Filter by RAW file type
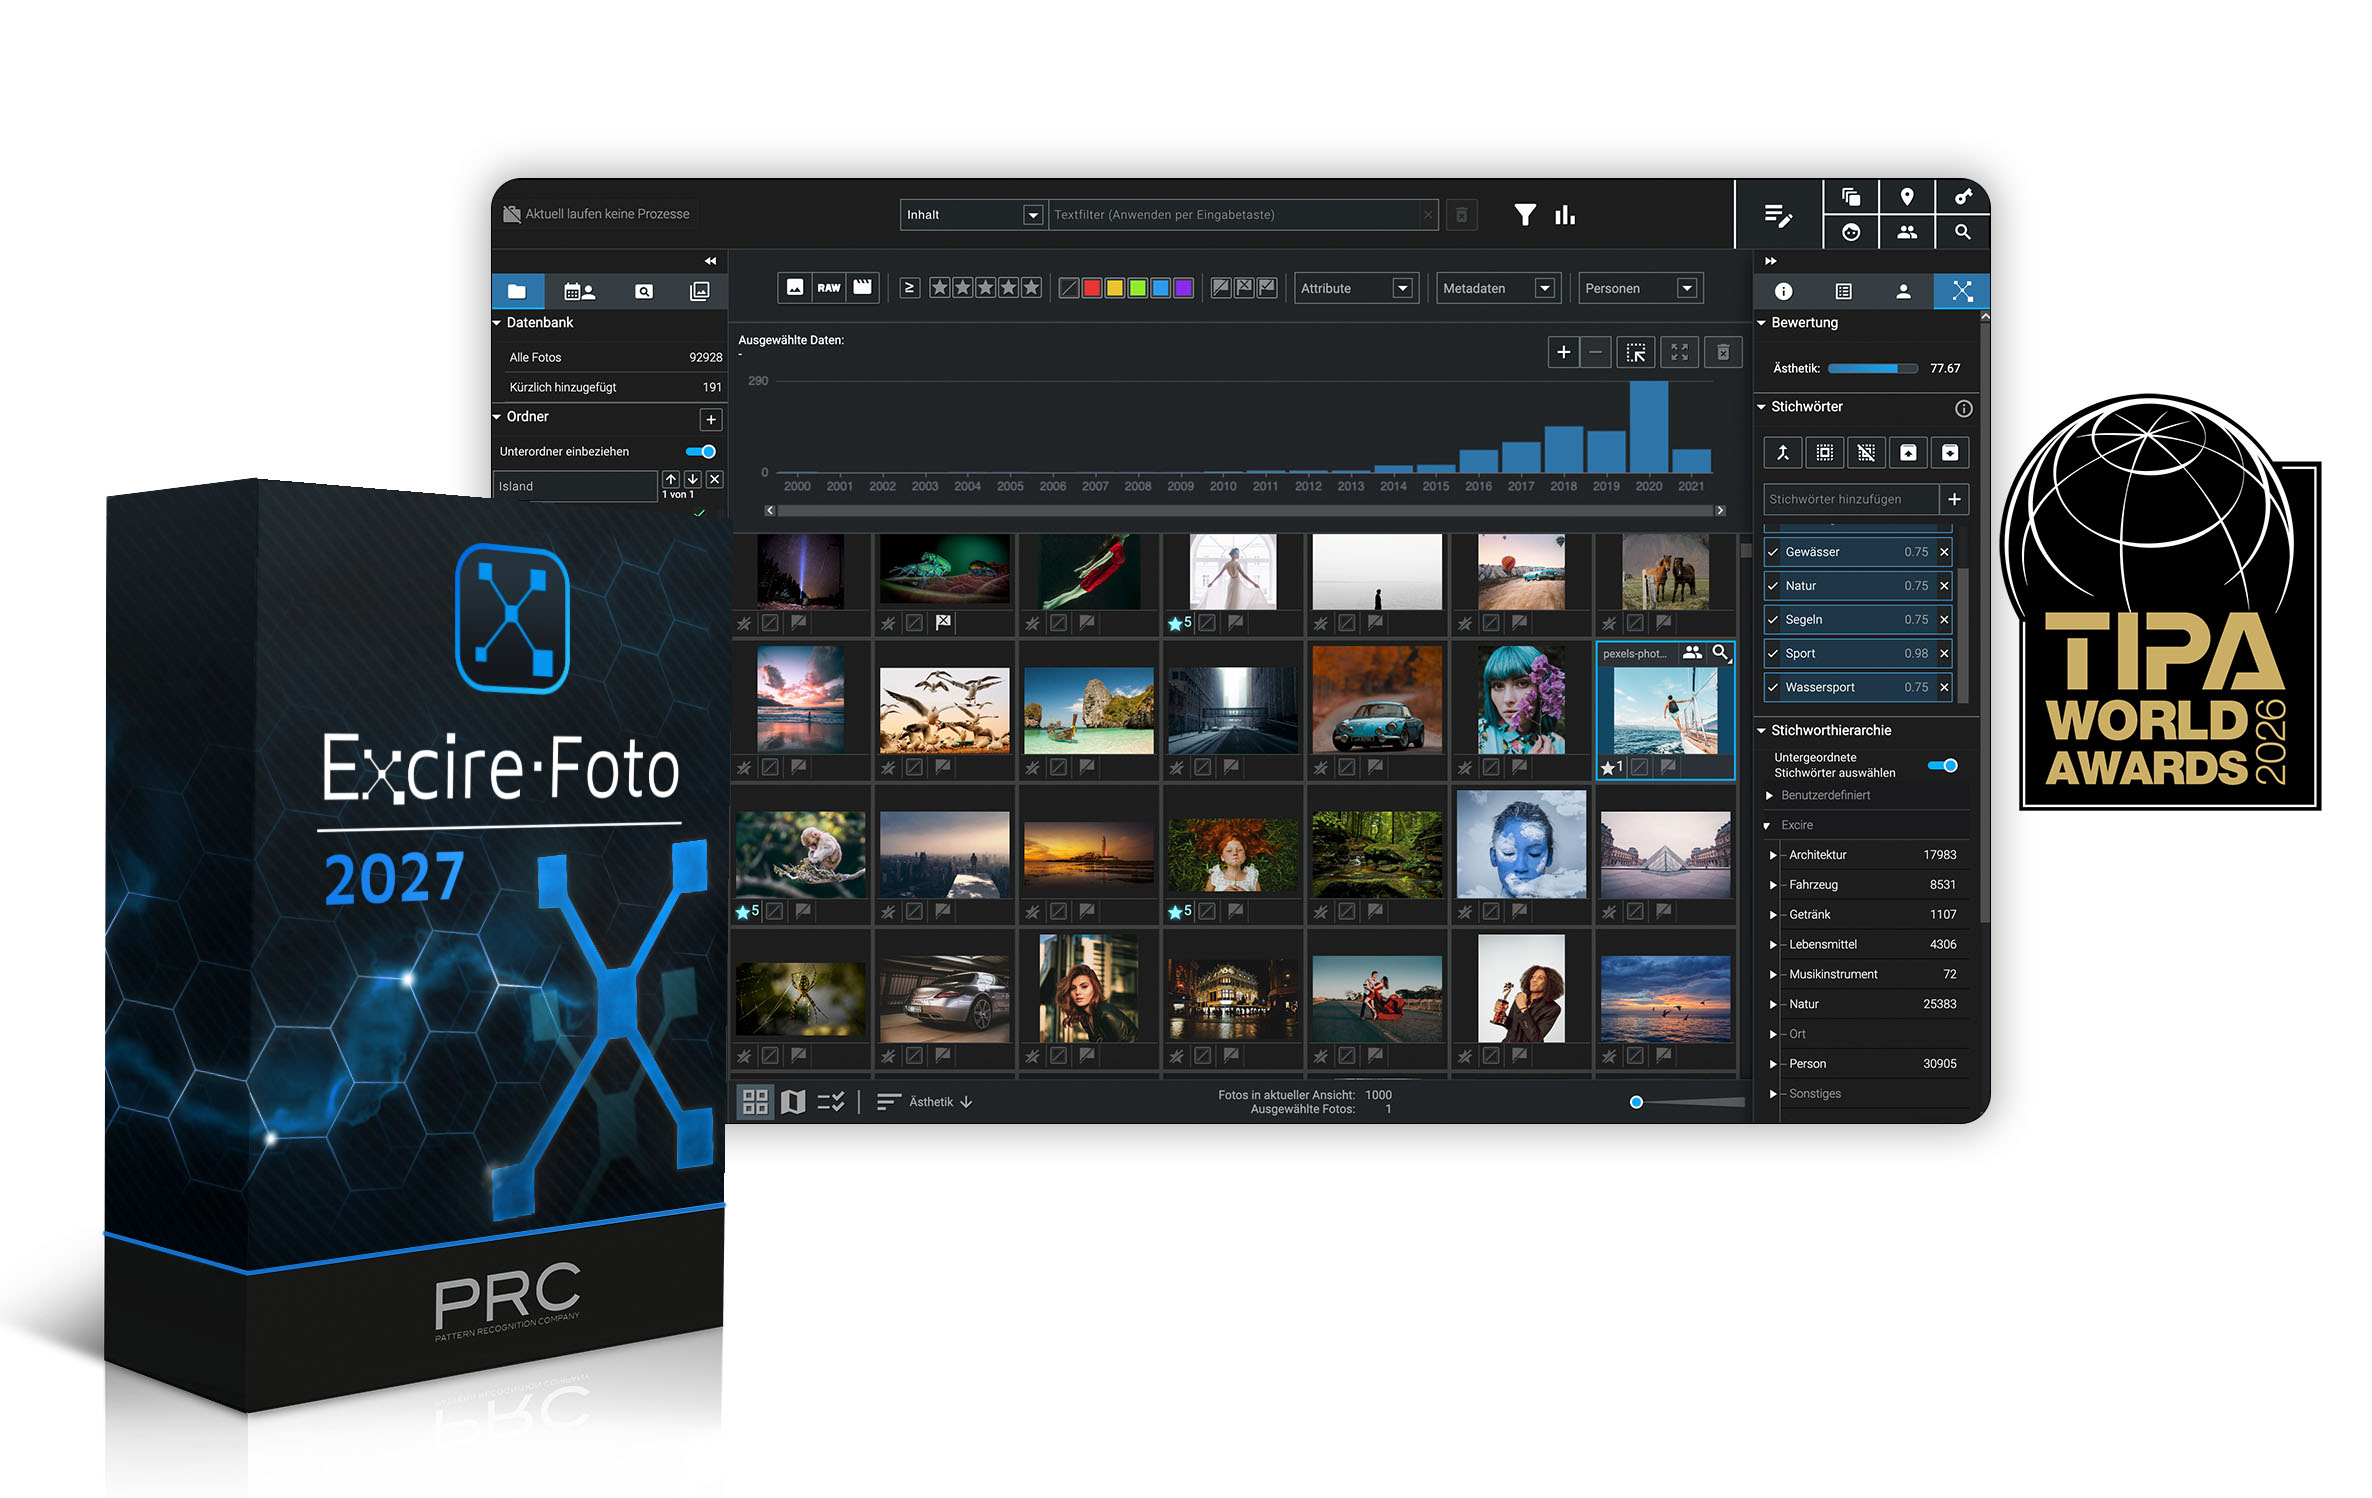2372x1498 pixels. (x=829, y=288)
